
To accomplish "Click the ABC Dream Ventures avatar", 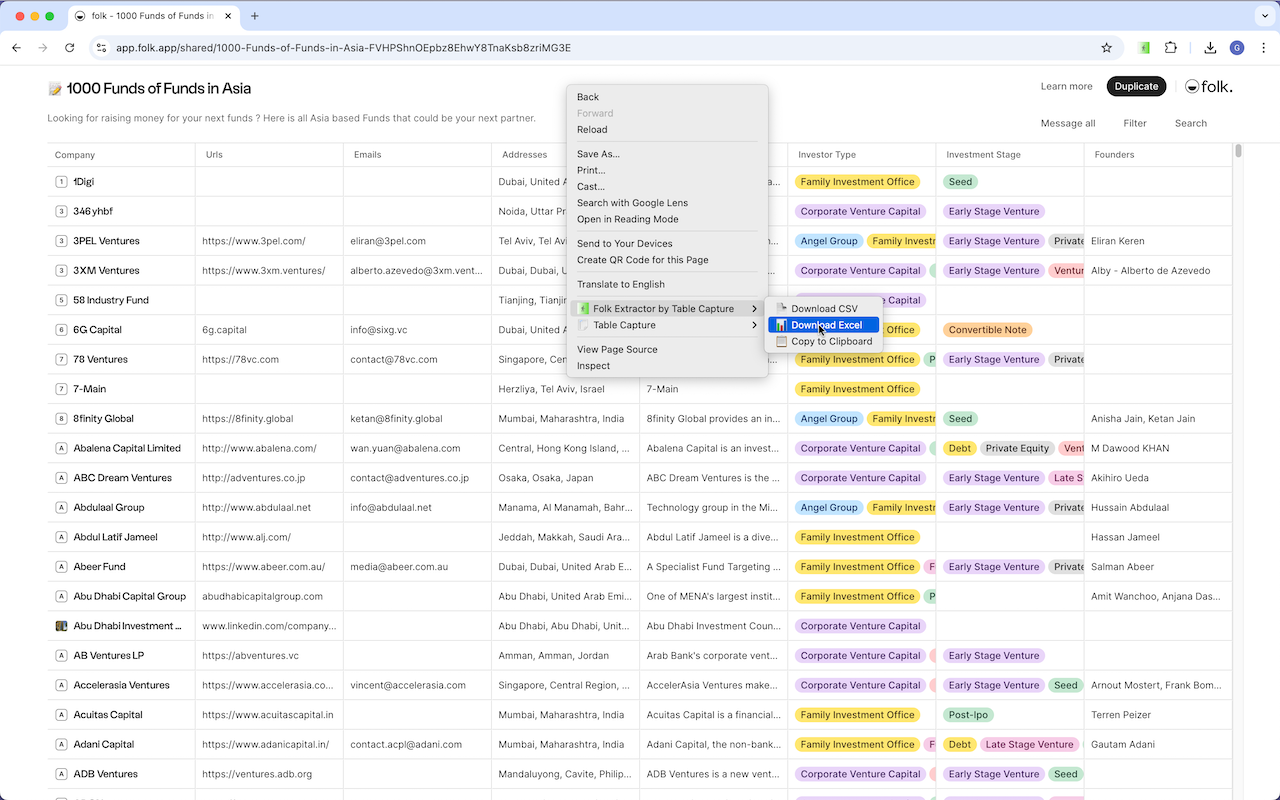I will (62, 478).
